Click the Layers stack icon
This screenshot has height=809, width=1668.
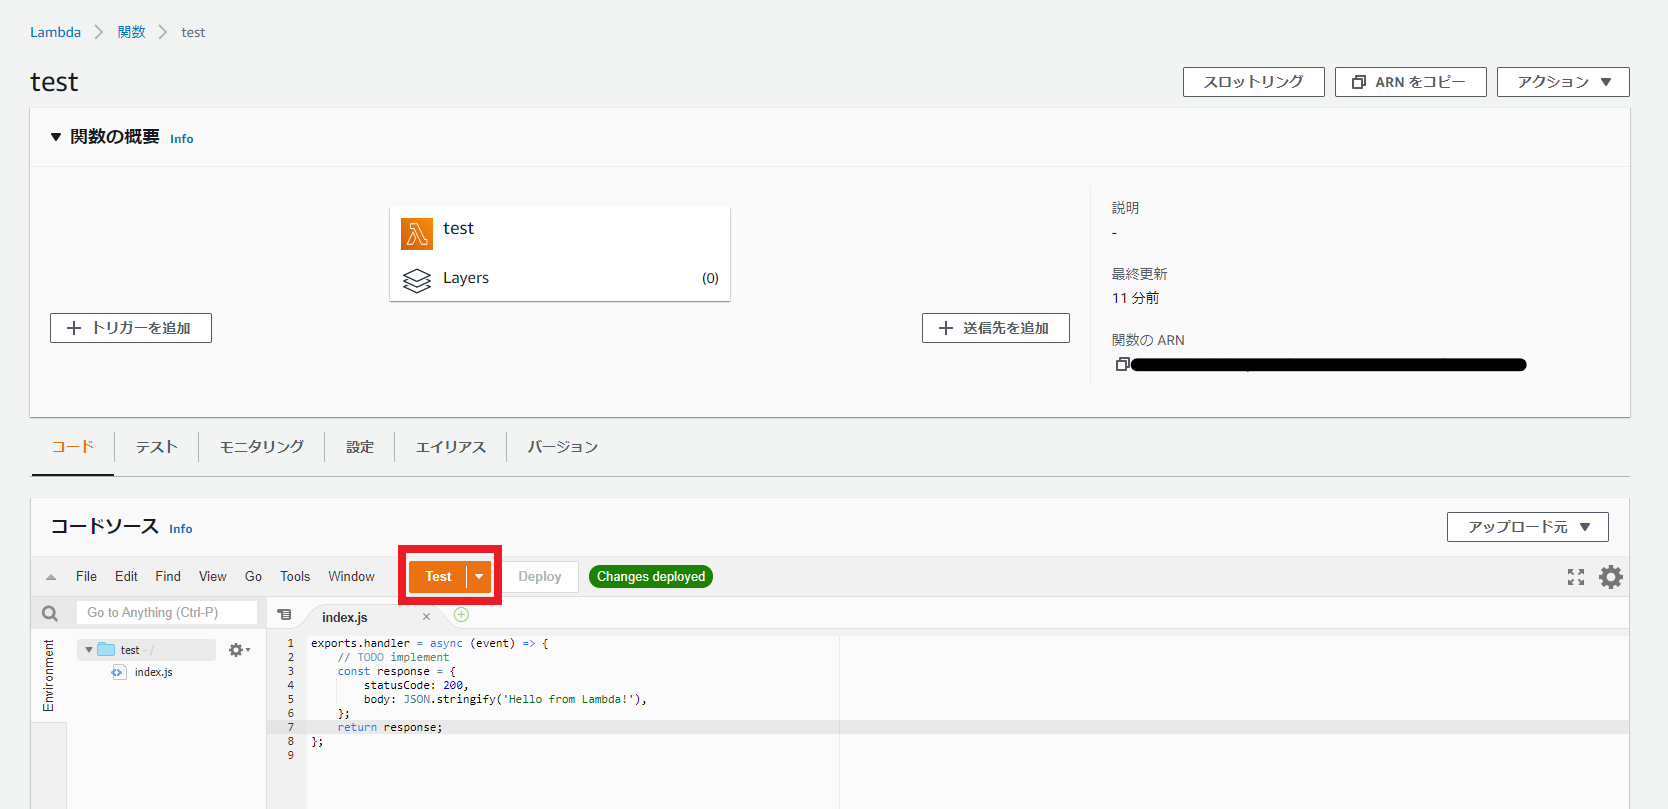[x=417, y=280]
